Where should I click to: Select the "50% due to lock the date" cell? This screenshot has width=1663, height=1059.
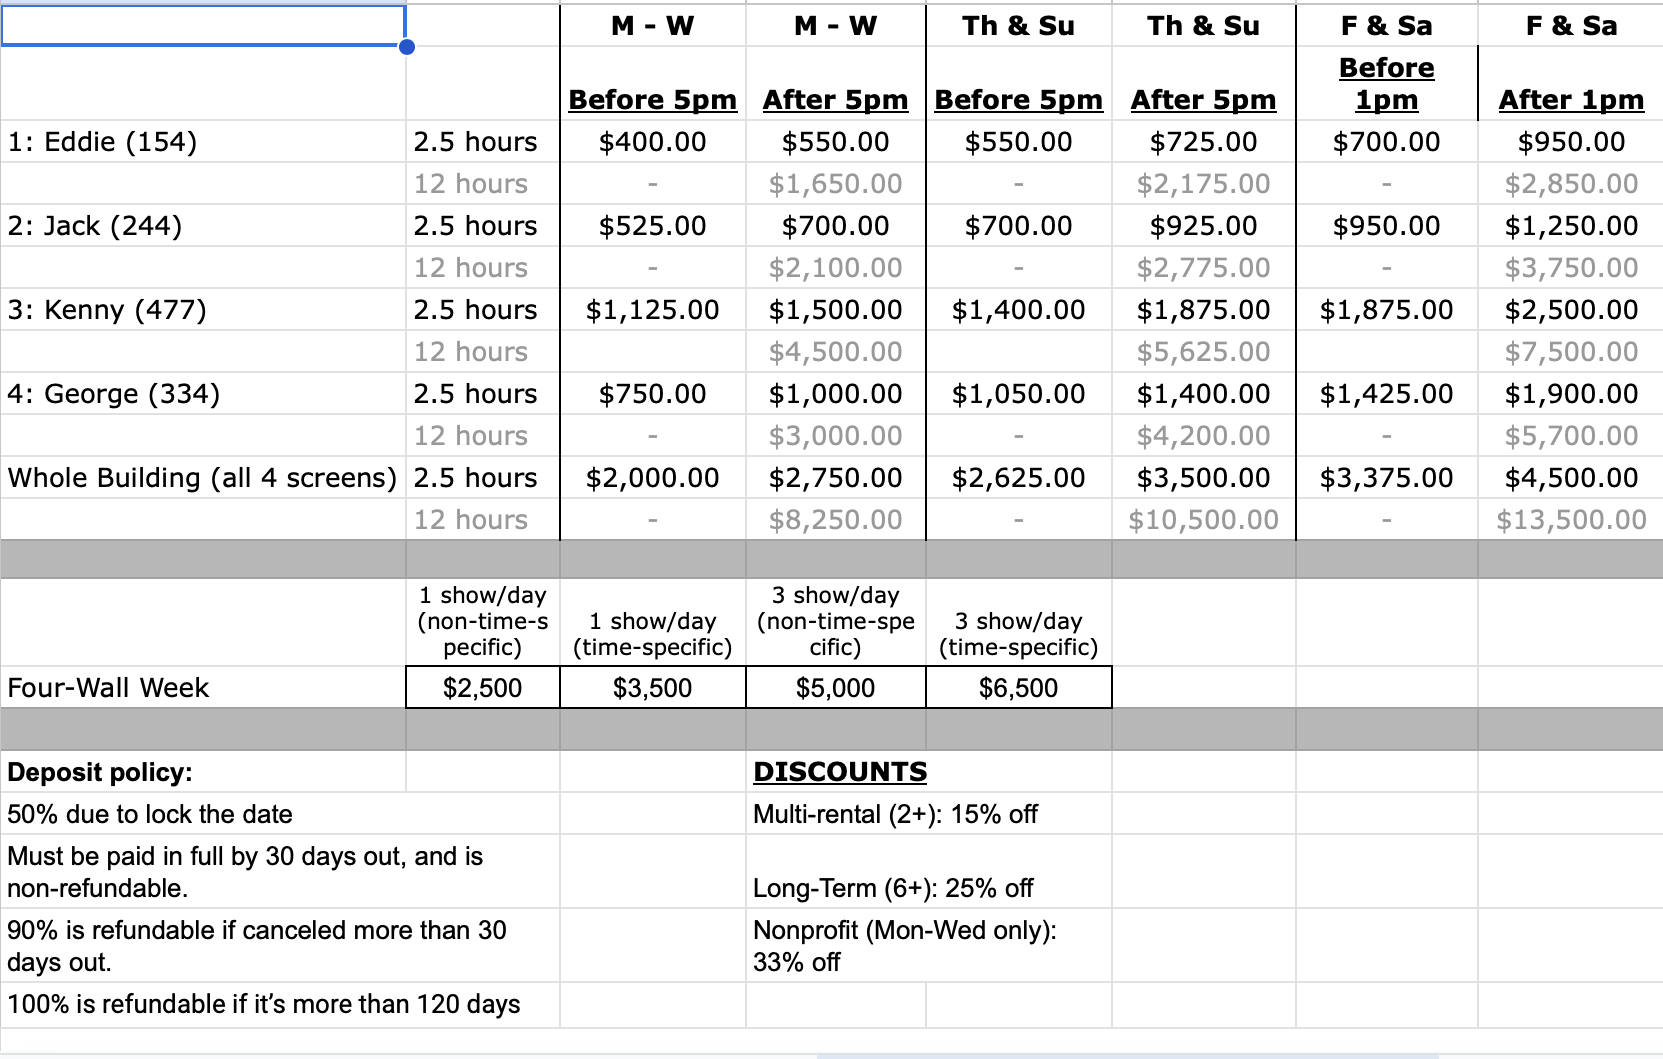pos(150,814)
